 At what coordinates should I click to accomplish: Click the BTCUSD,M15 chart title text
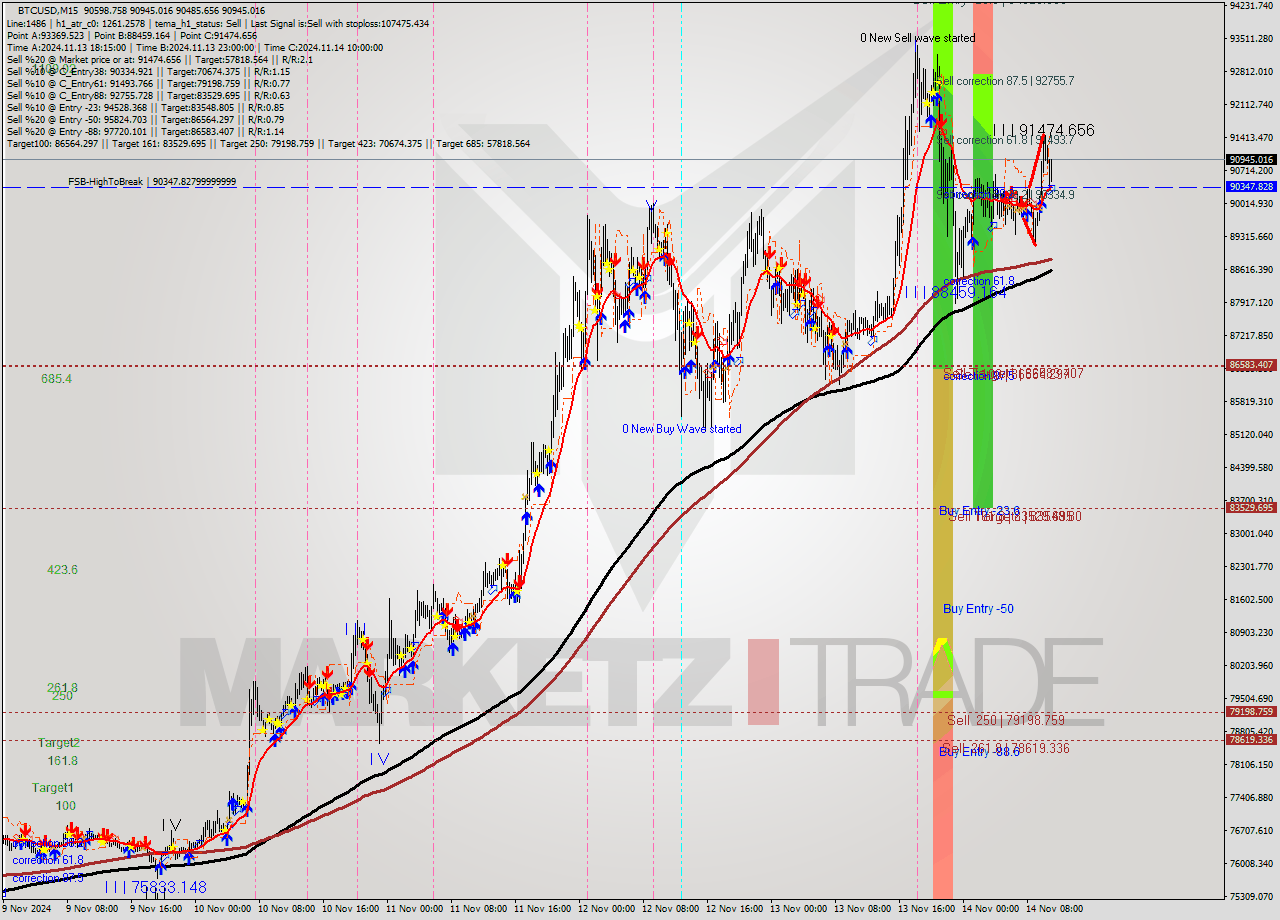(49, 10)
